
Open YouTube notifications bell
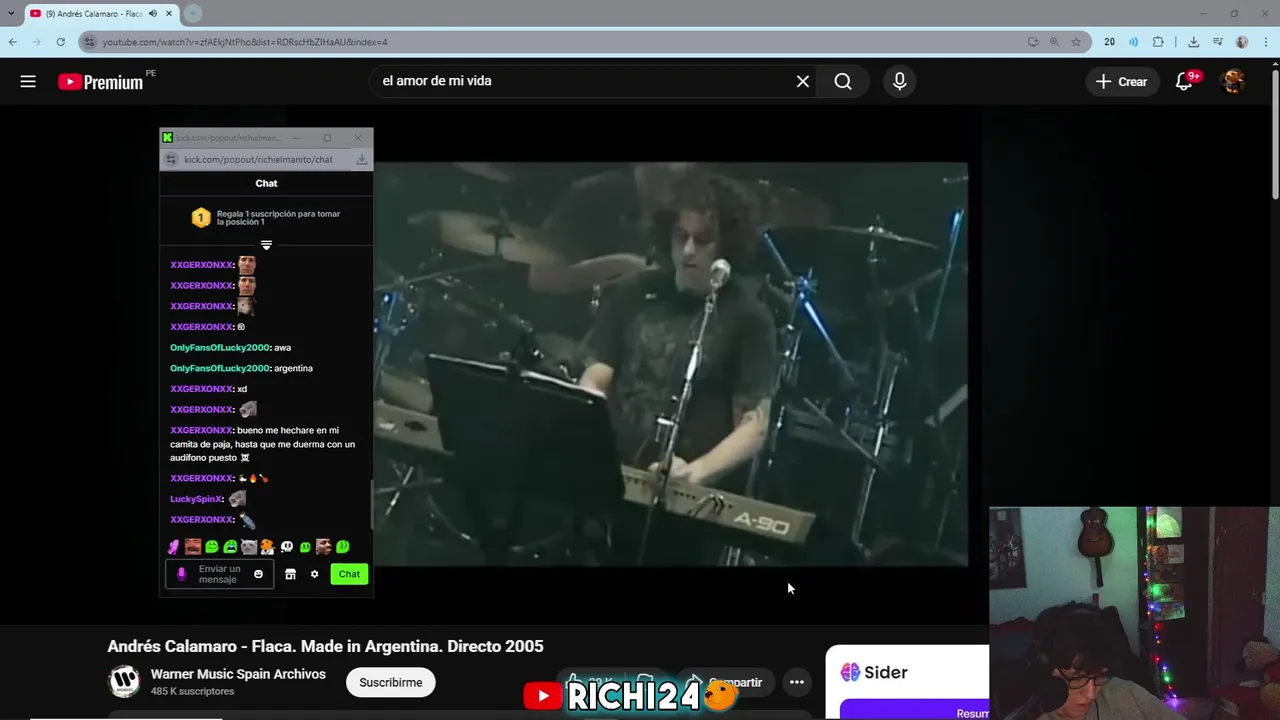[x=1184, y=82]
